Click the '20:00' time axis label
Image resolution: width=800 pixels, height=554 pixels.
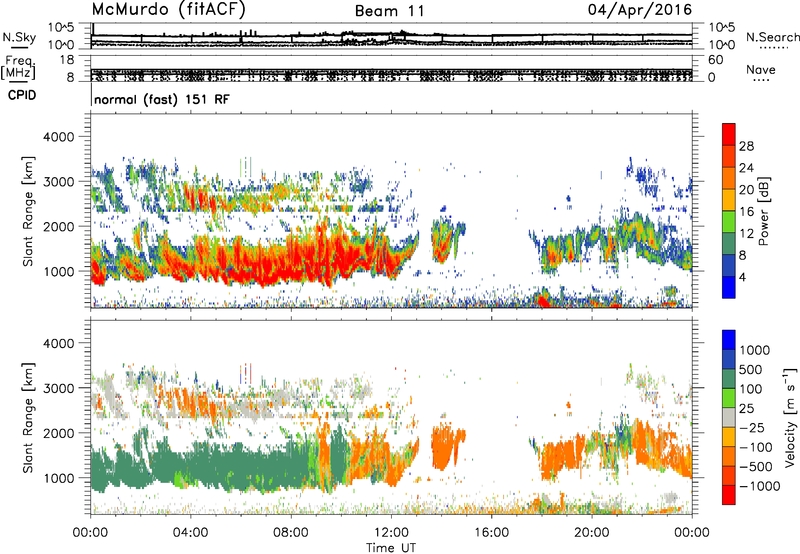point(591,533)
